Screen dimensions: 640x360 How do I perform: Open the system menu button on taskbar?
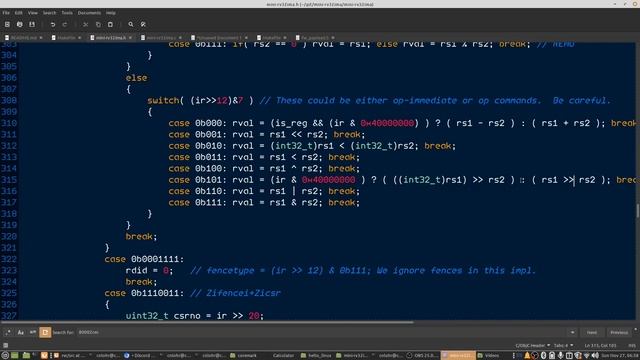coord(5,356)
